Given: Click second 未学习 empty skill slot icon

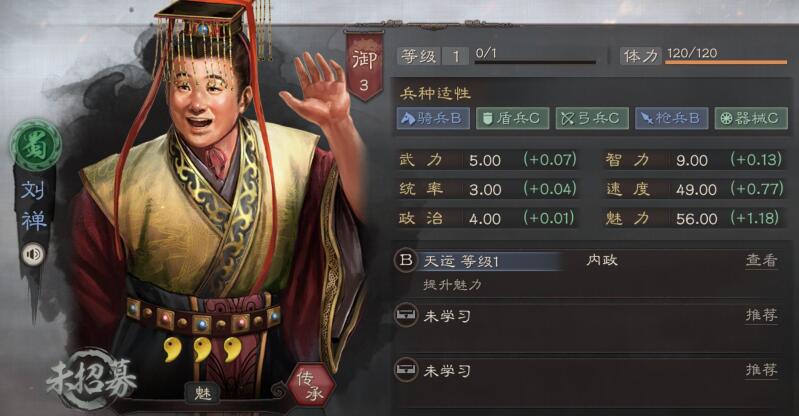Looking at the screenshot, I should click(x=406, y=369).
